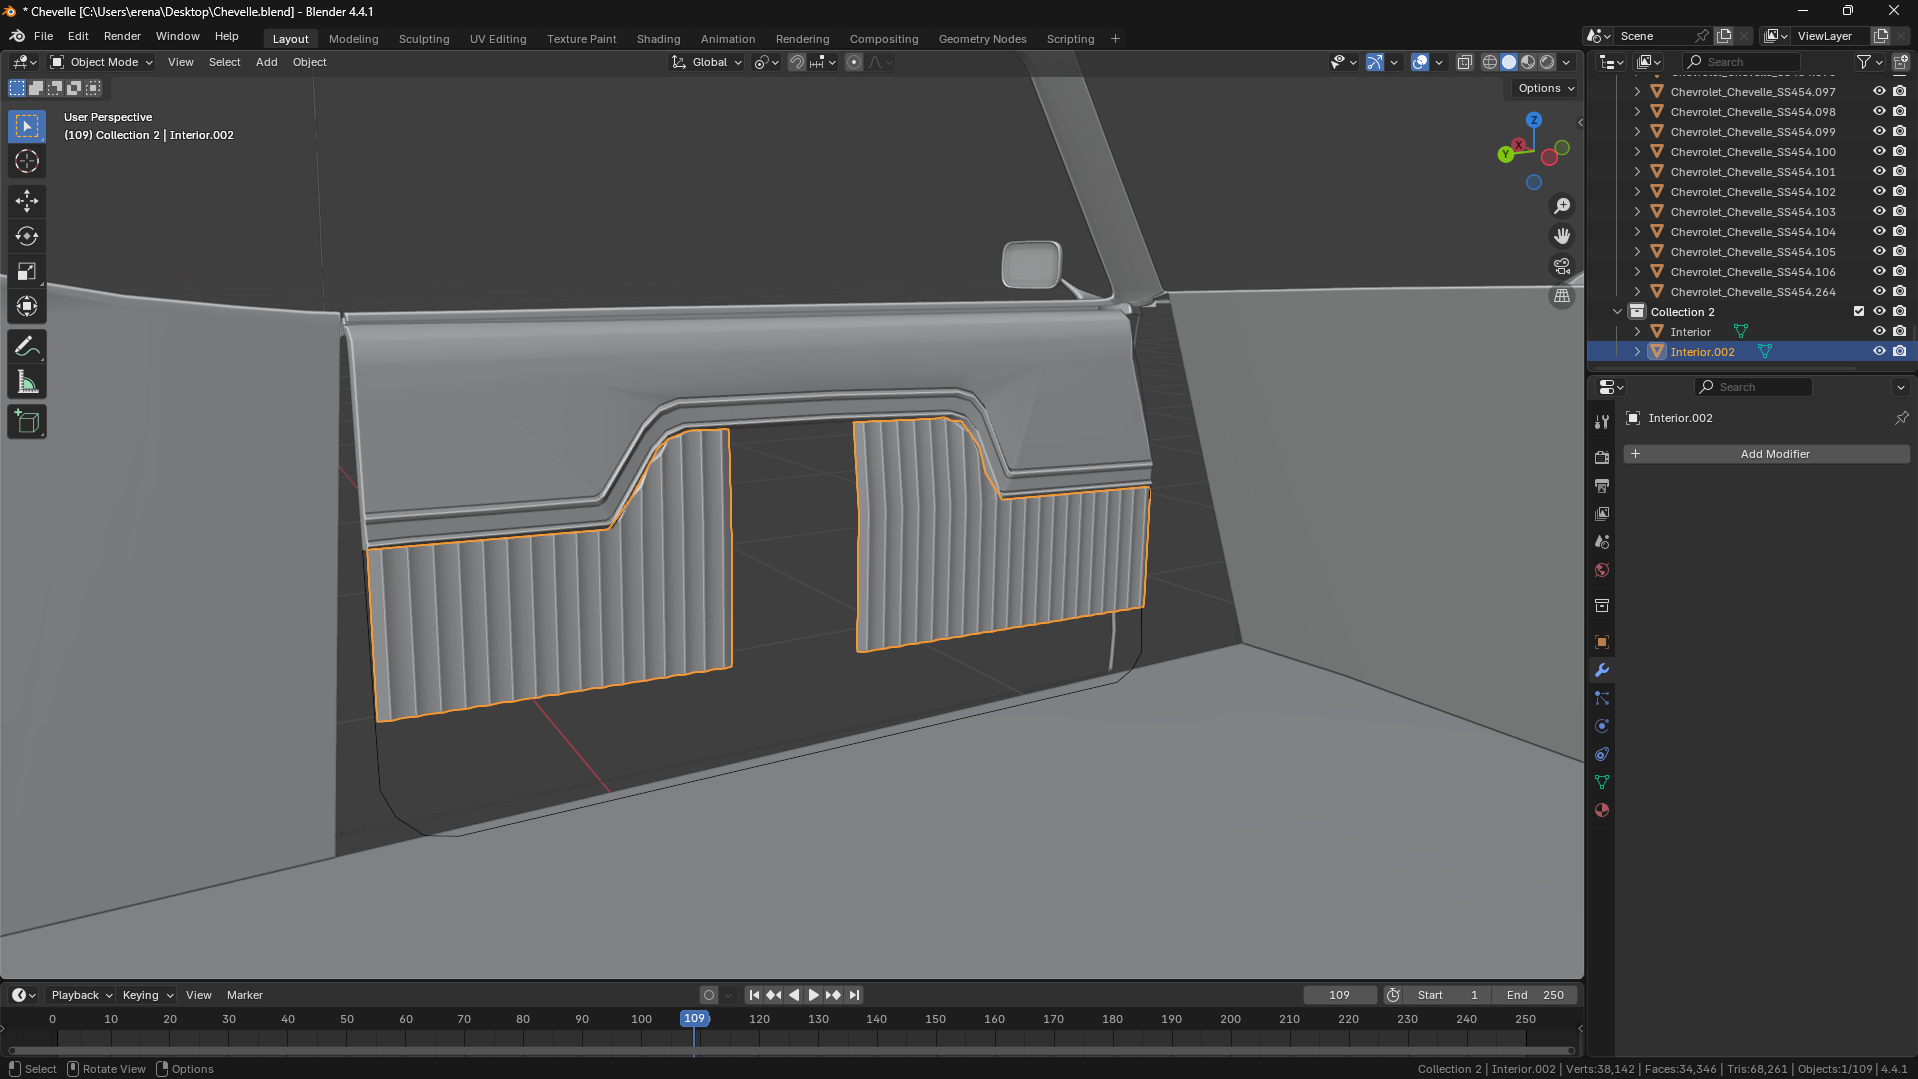Screen dimensions: 1918x1079
Task: Collapse the Collection 2 tree
Action: (x=1618, y=312)
